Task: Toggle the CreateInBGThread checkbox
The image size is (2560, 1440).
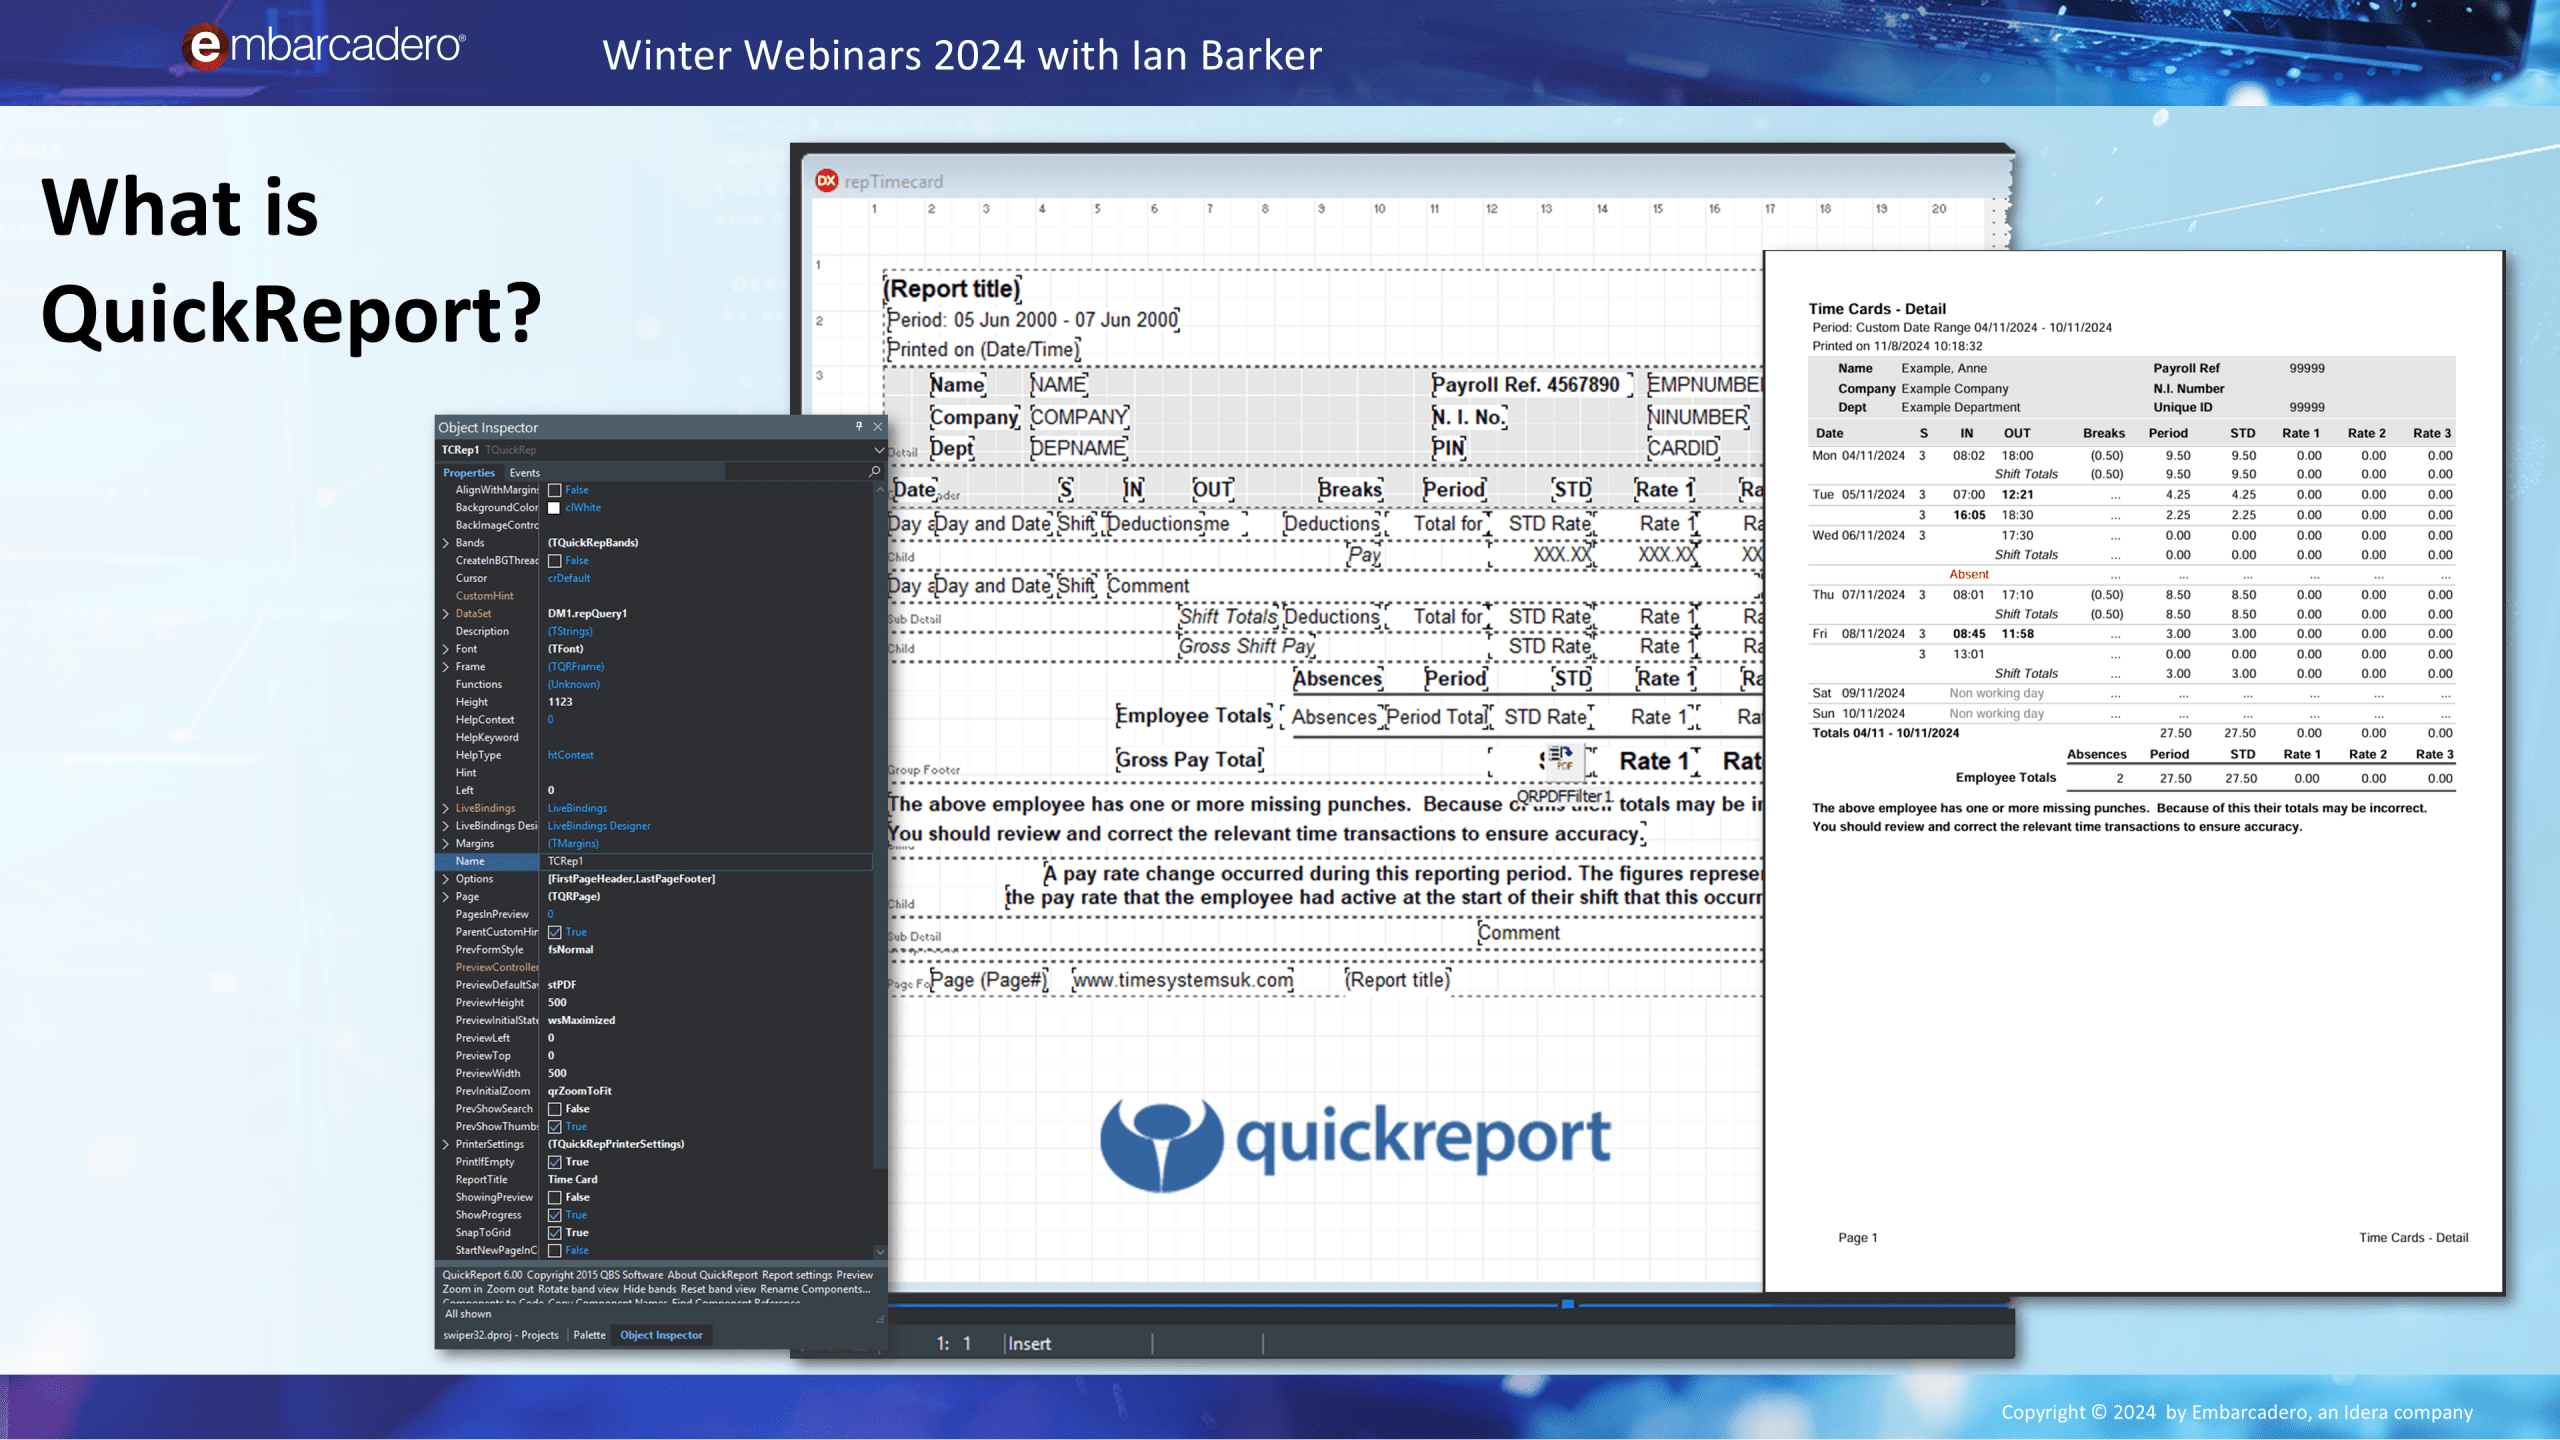Action: 555,561
